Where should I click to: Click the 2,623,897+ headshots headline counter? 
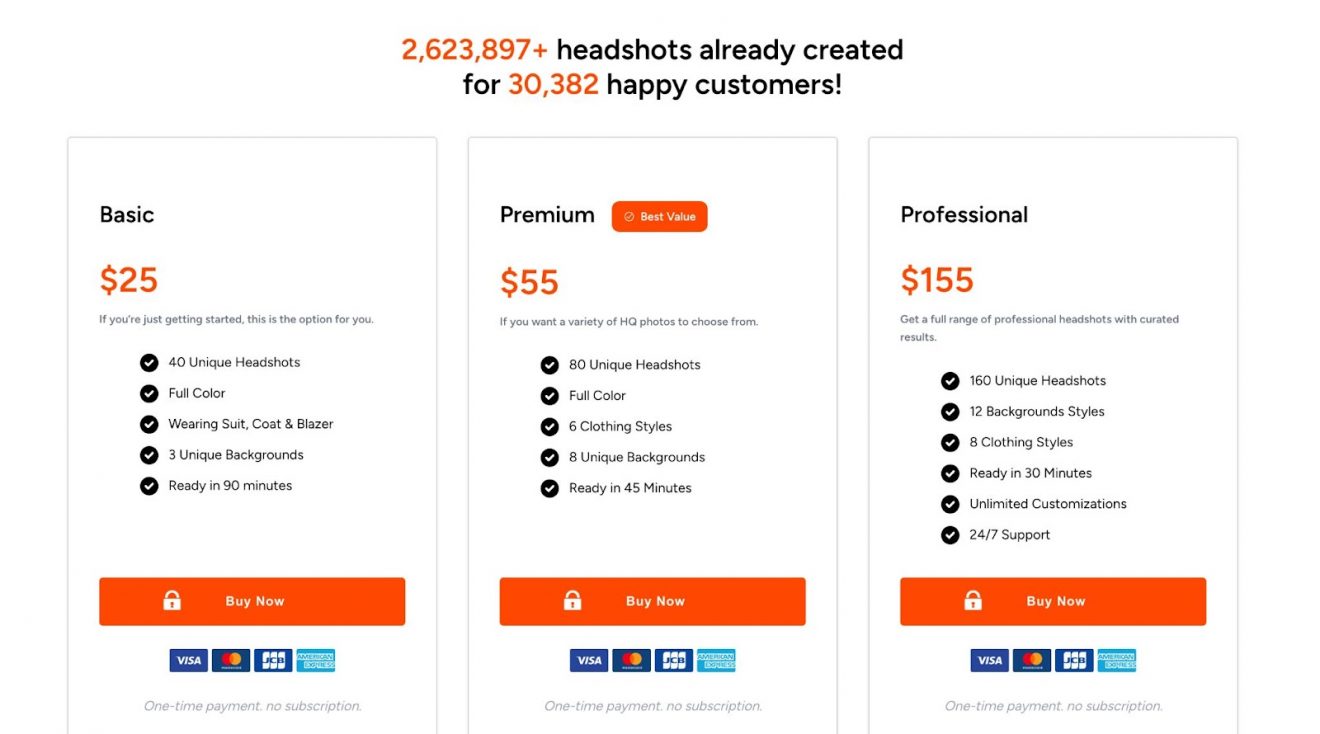(x=478, y=49)
